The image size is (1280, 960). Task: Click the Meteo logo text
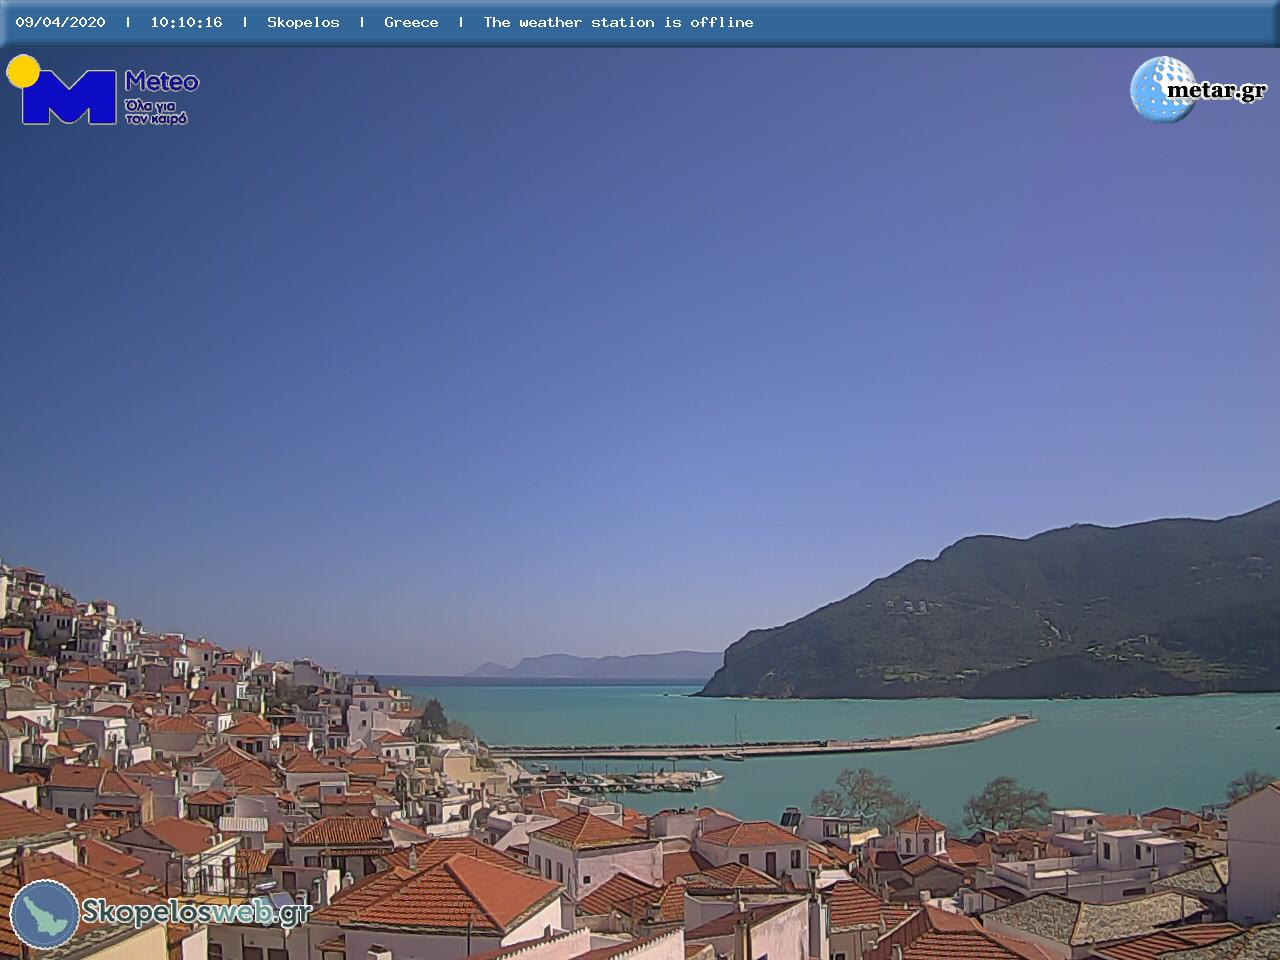click(x=161, y=82)
